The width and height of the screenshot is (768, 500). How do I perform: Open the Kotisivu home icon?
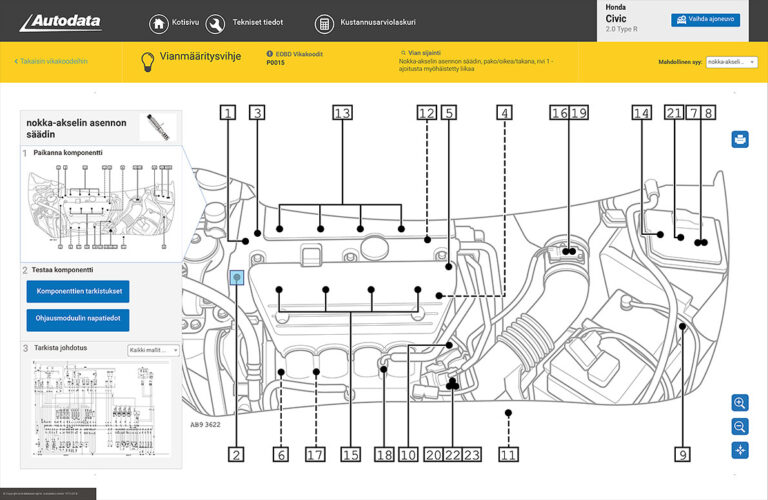(x=159, y=23)
